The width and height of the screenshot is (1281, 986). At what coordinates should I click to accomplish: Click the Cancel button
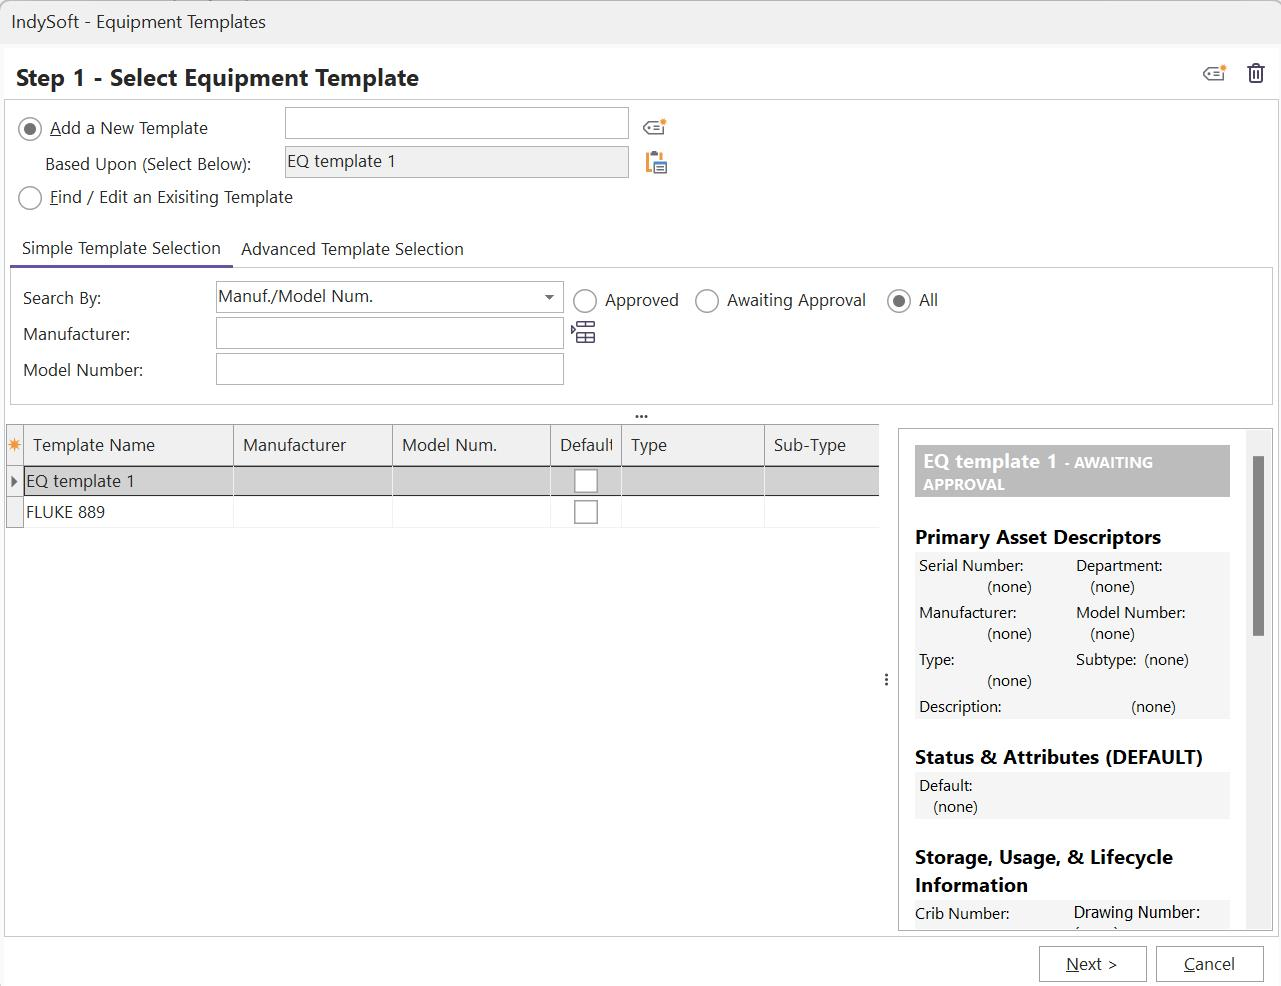(x=1209, y=964)
